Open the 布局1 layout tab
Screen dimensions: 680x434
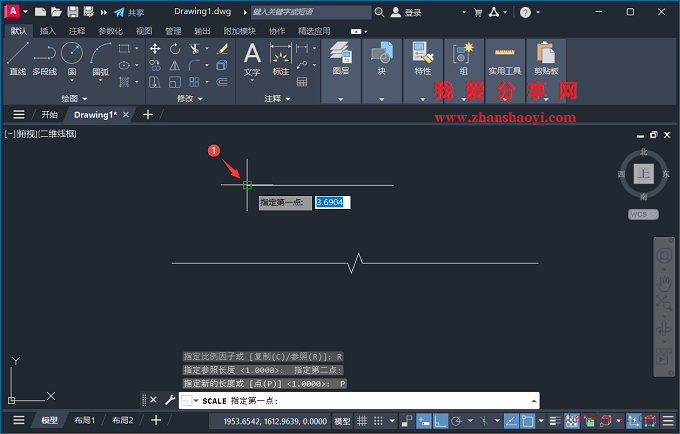(x=84, y=420)
